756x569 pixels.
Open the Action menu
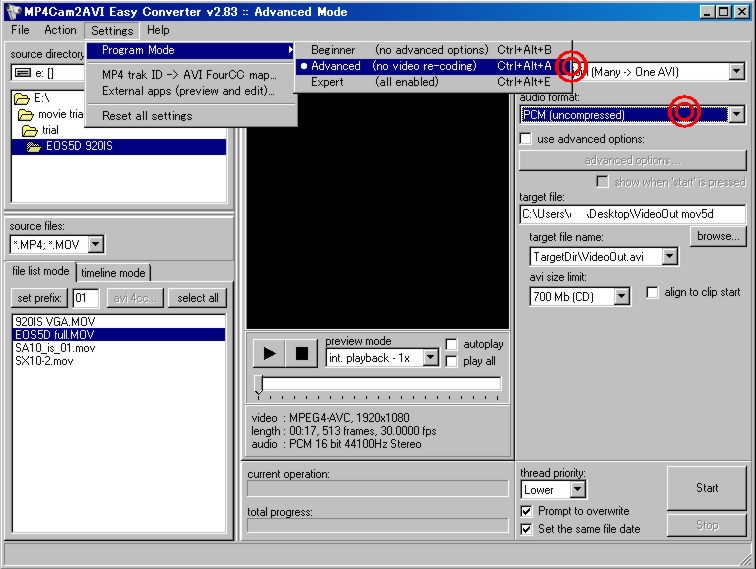click(x=60, y=30)
